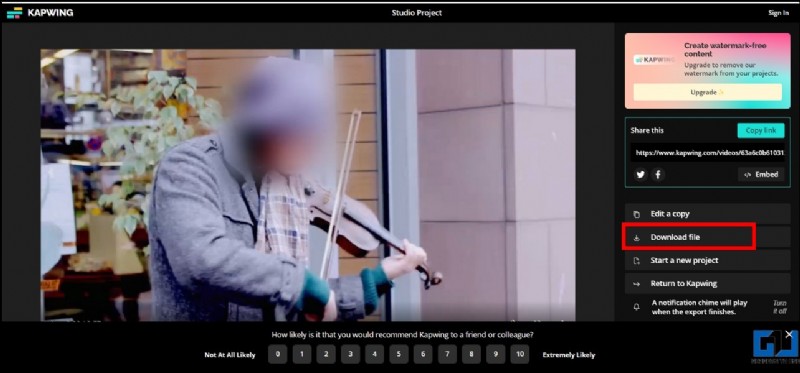Screen dimensions: 800x373
Task: Click Edit a copy
Action: pos(708,214)
